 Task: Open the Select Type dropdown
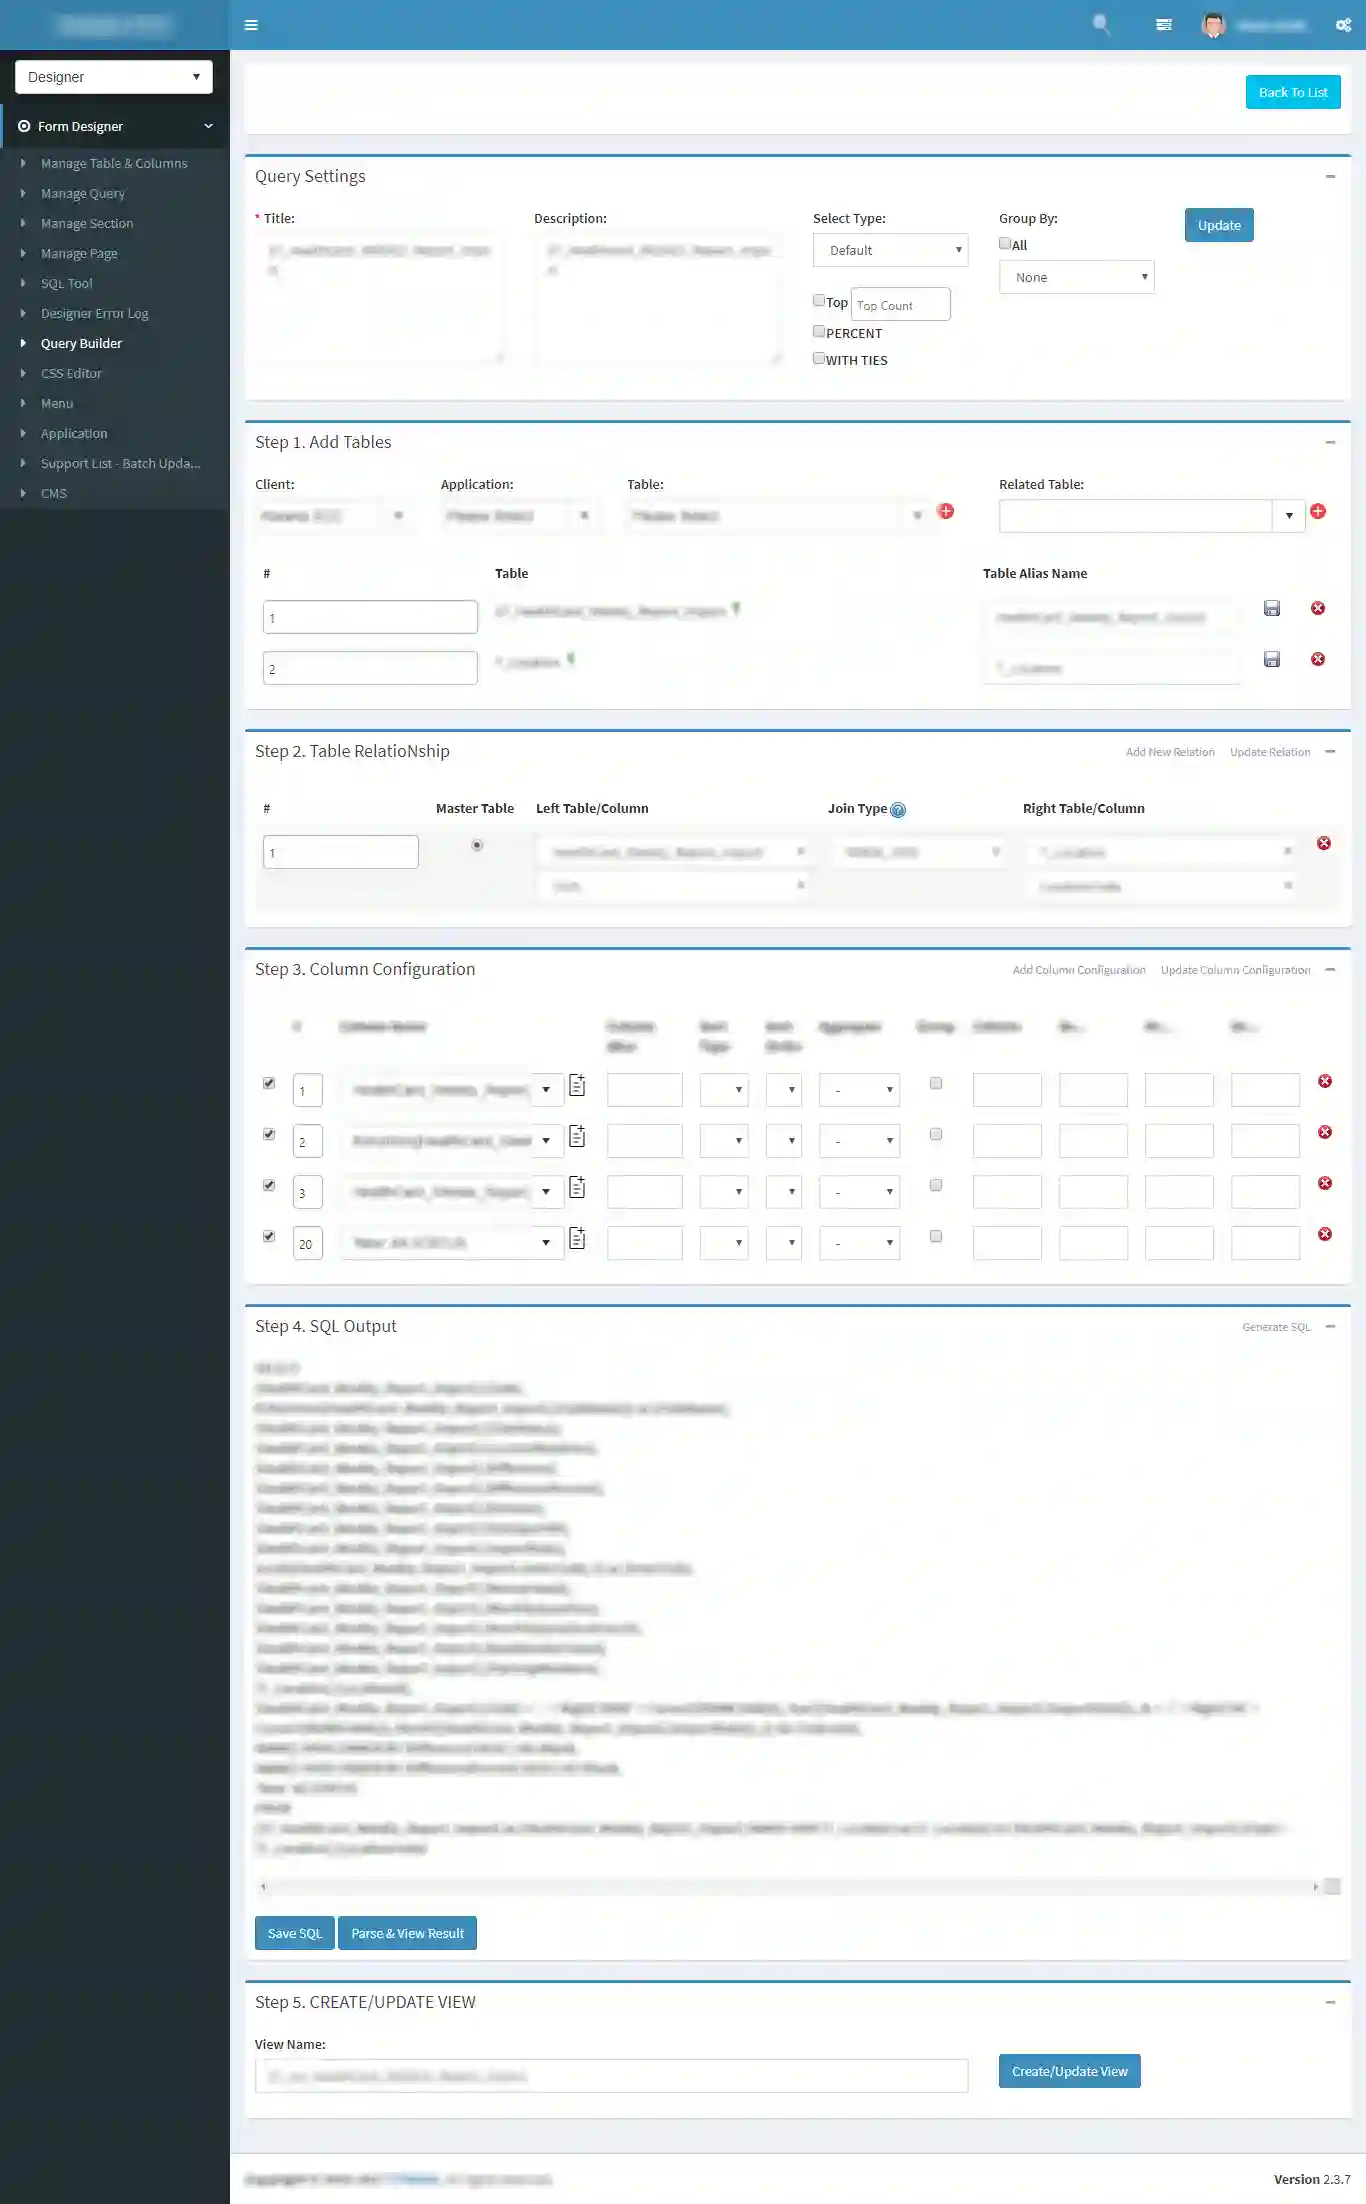(890, 250)
